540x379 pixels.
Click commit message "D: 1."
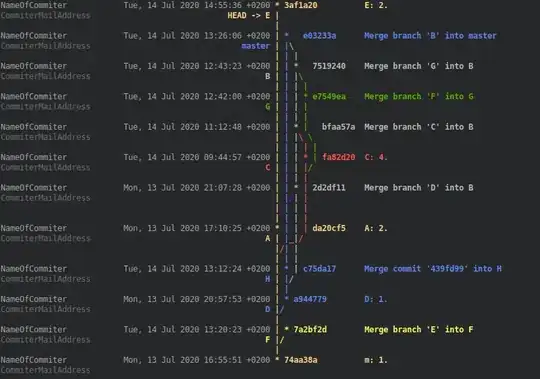376,299
